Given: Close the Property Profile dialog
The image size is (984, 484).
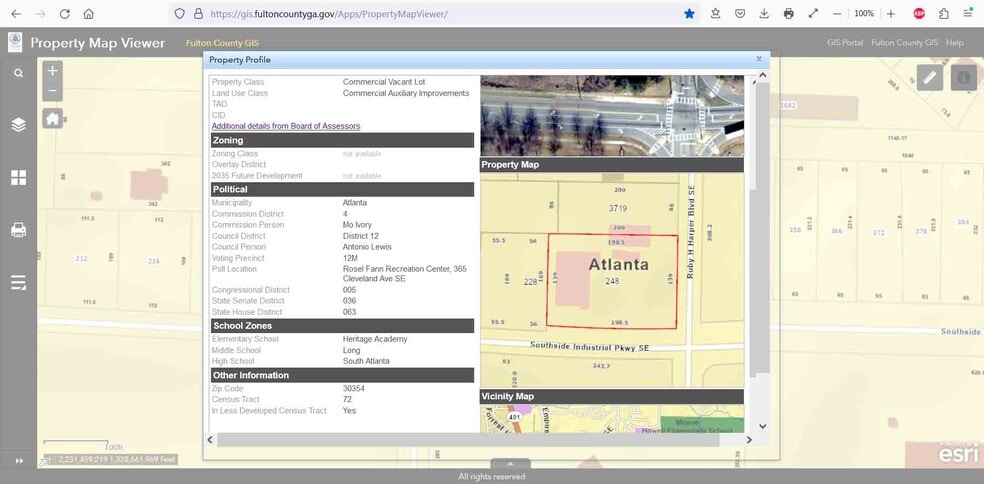Looking at the screenshot, I should click(x=758, y=59).
